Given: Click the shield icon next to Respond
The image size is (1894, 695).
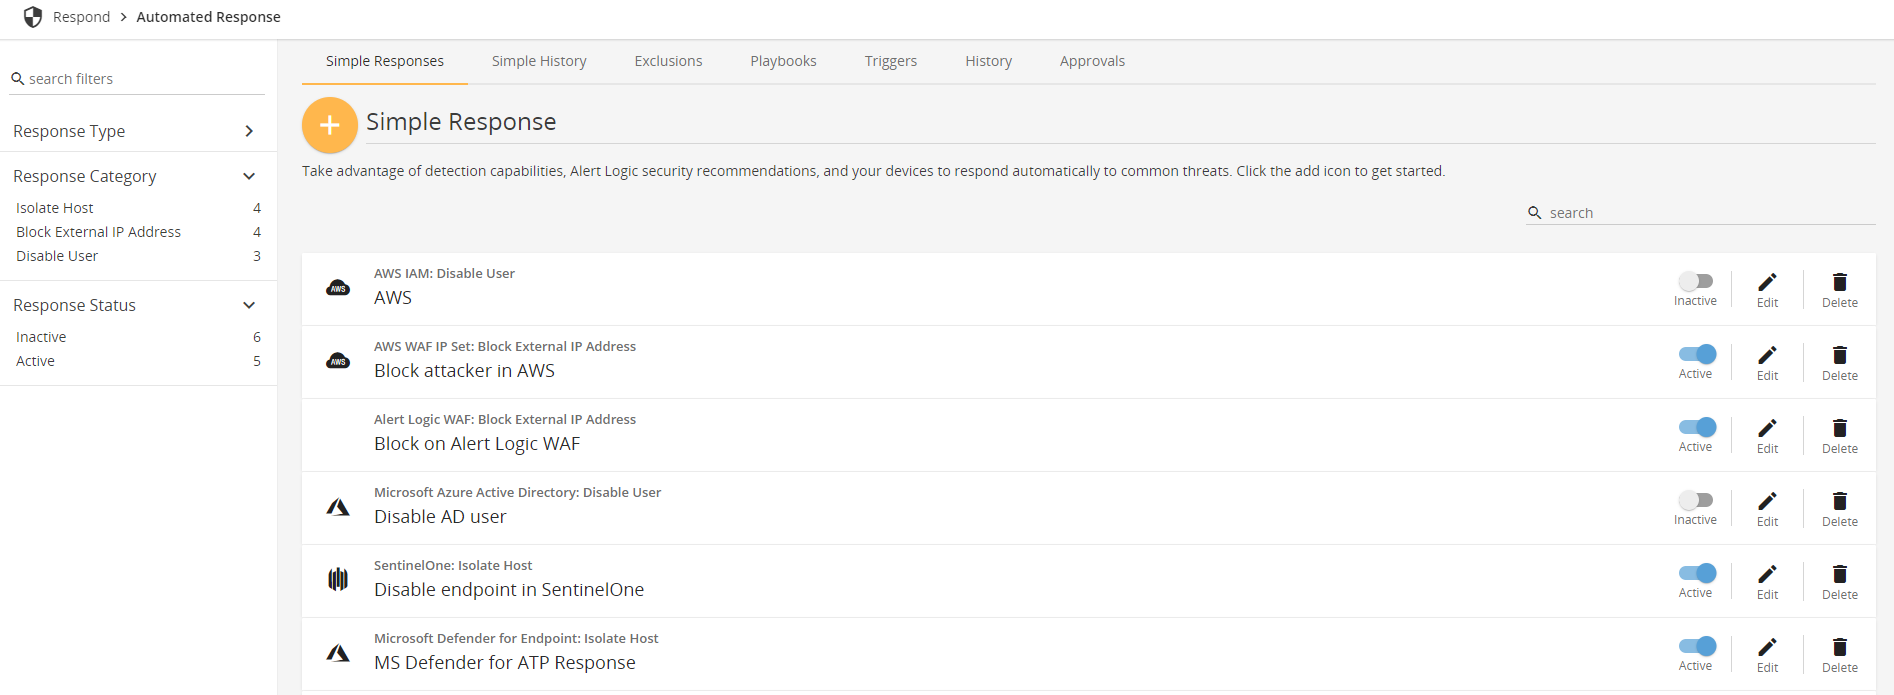Looking at the screenshot, I should click(x=33, y=17).
